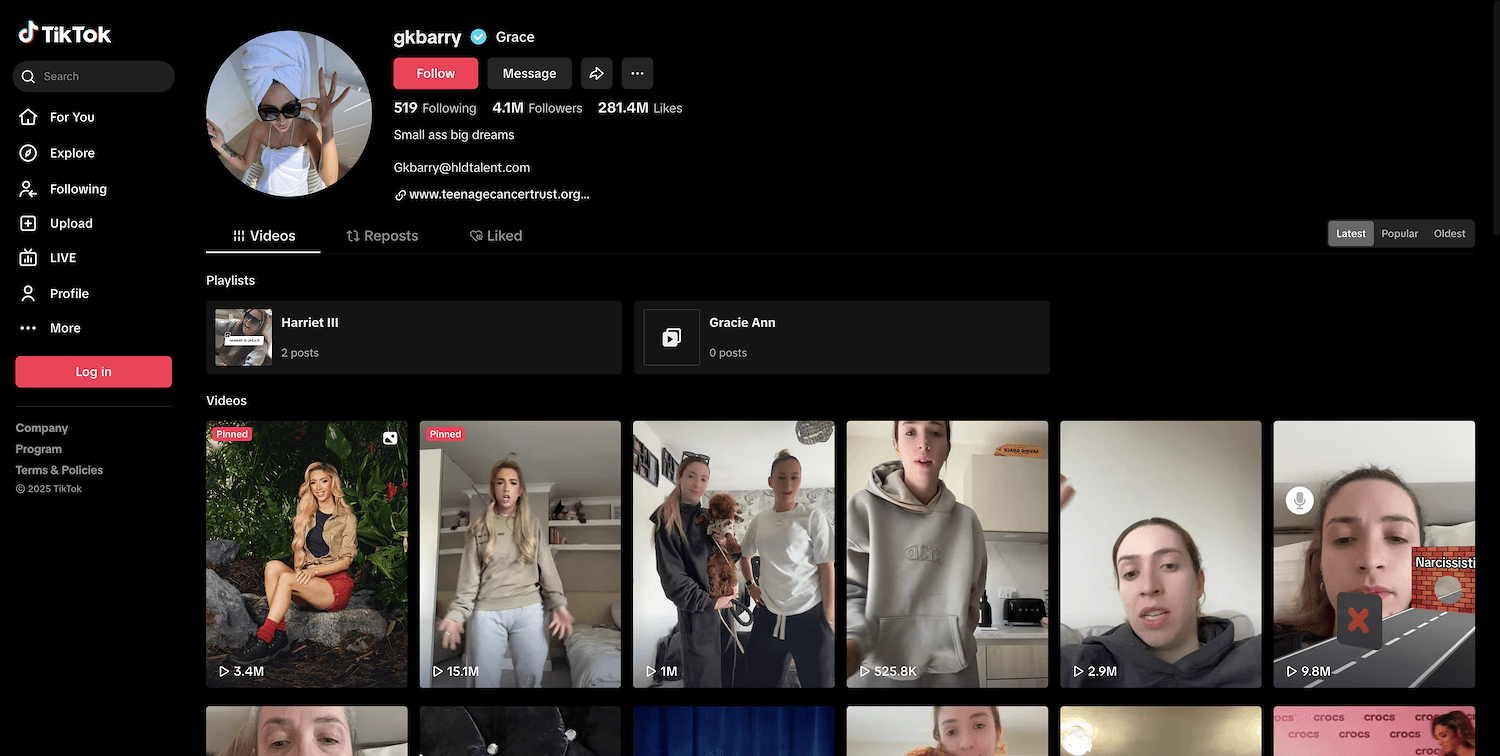Follow the gkbarry account
Viewport: 1500px width, 756px height.
435,73
